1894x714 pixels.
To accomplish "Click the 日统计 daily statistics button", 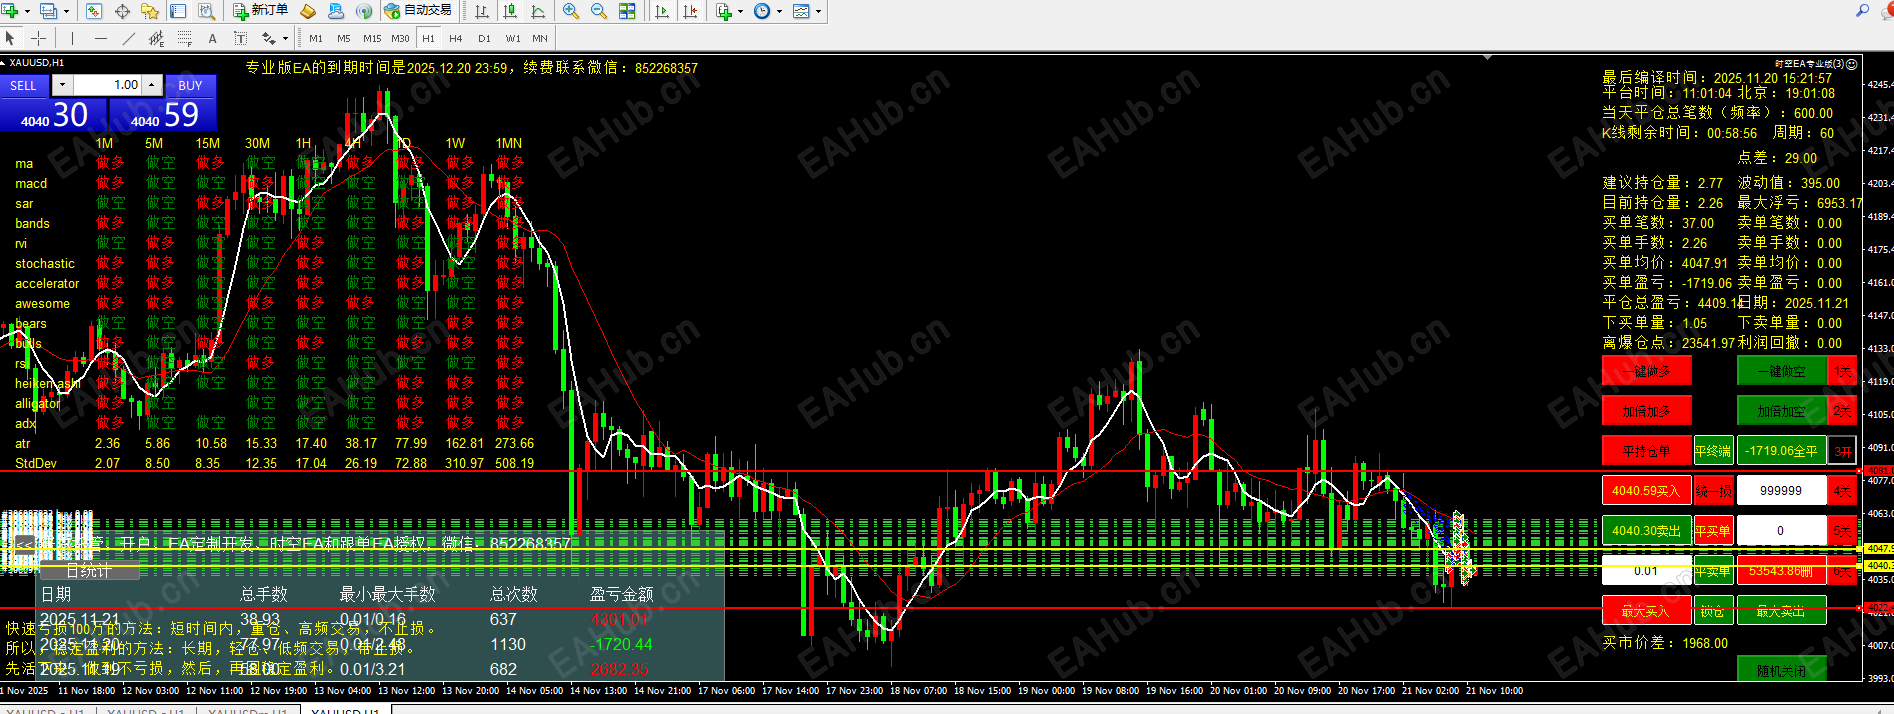I will click(x=89, y=571).
